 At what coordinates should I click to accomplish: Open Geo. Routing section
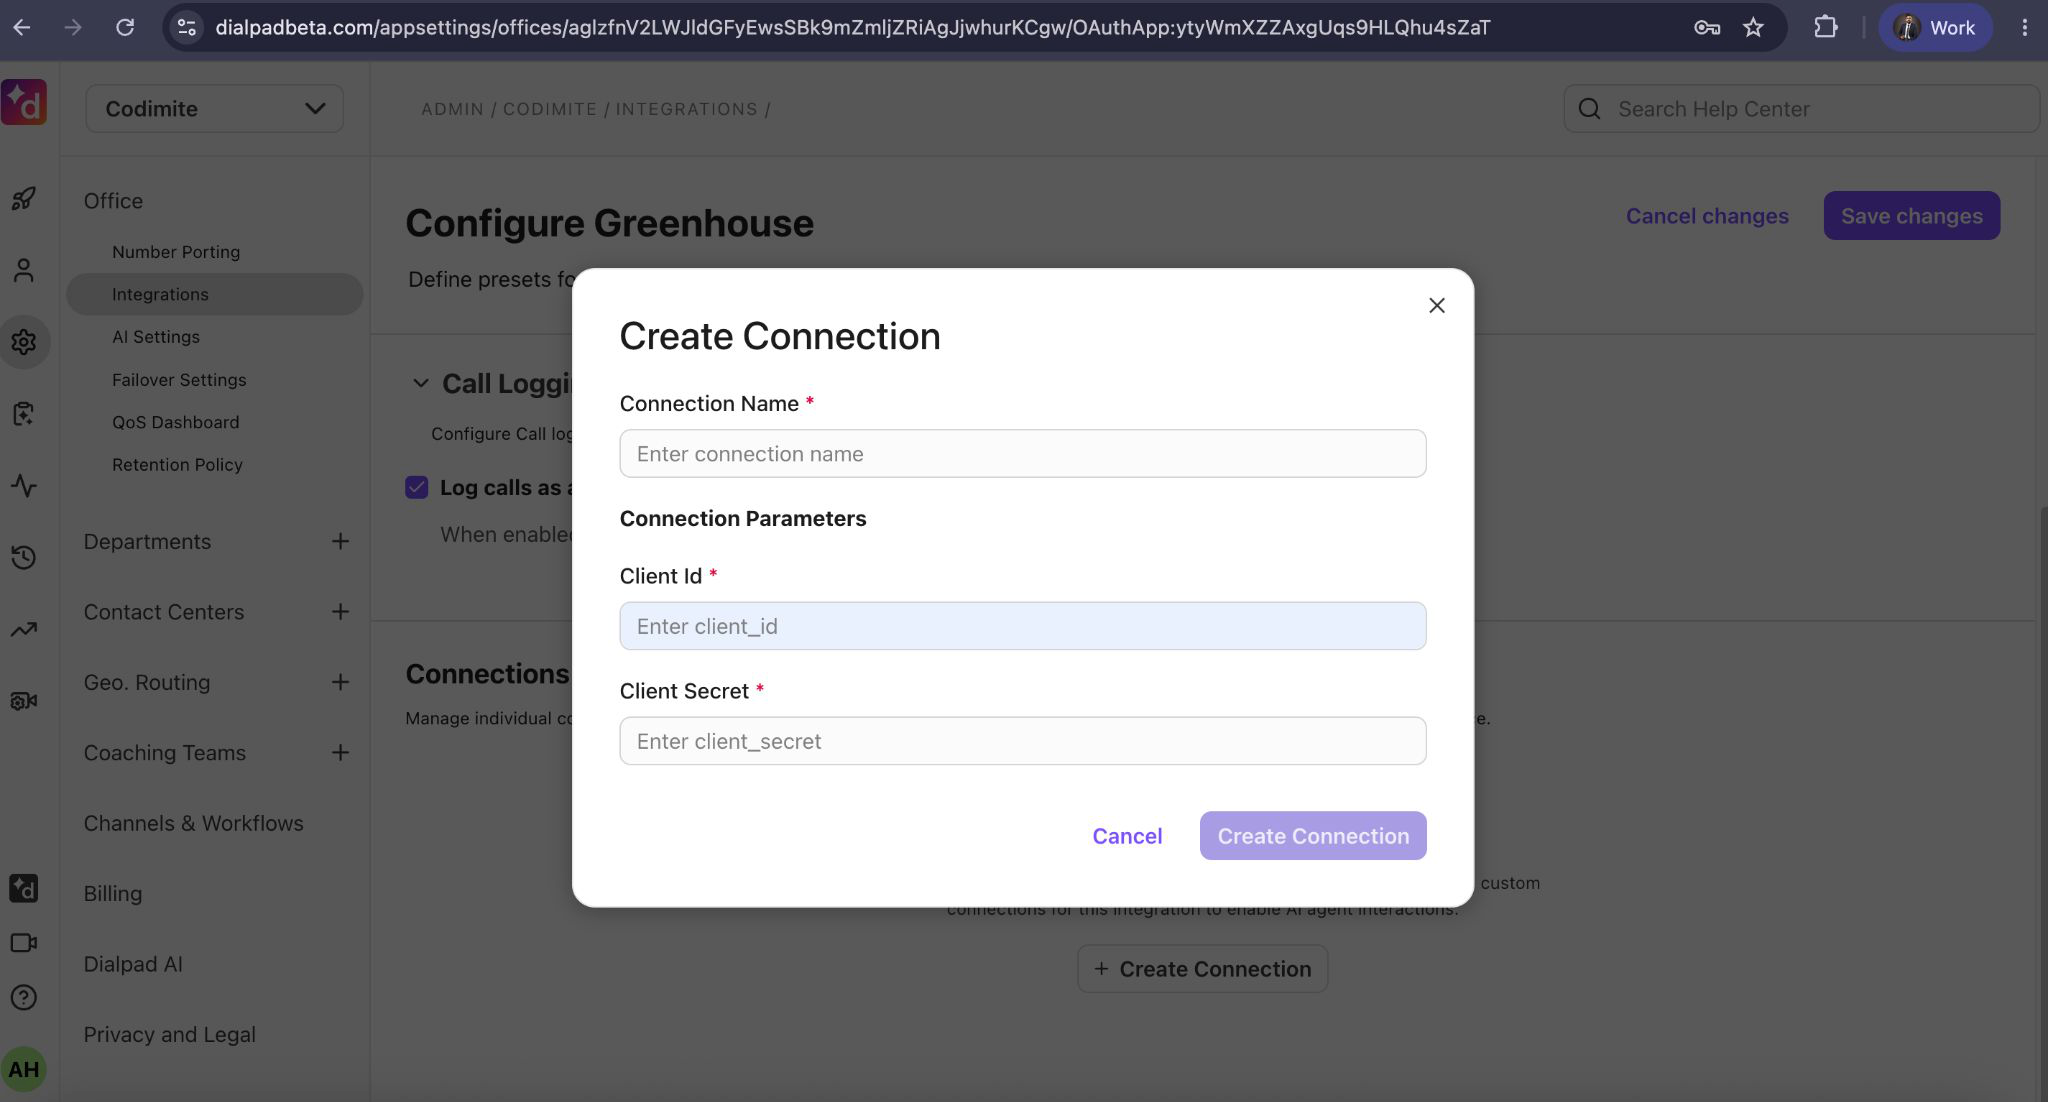pyautogui.click(x=147, y=682)
